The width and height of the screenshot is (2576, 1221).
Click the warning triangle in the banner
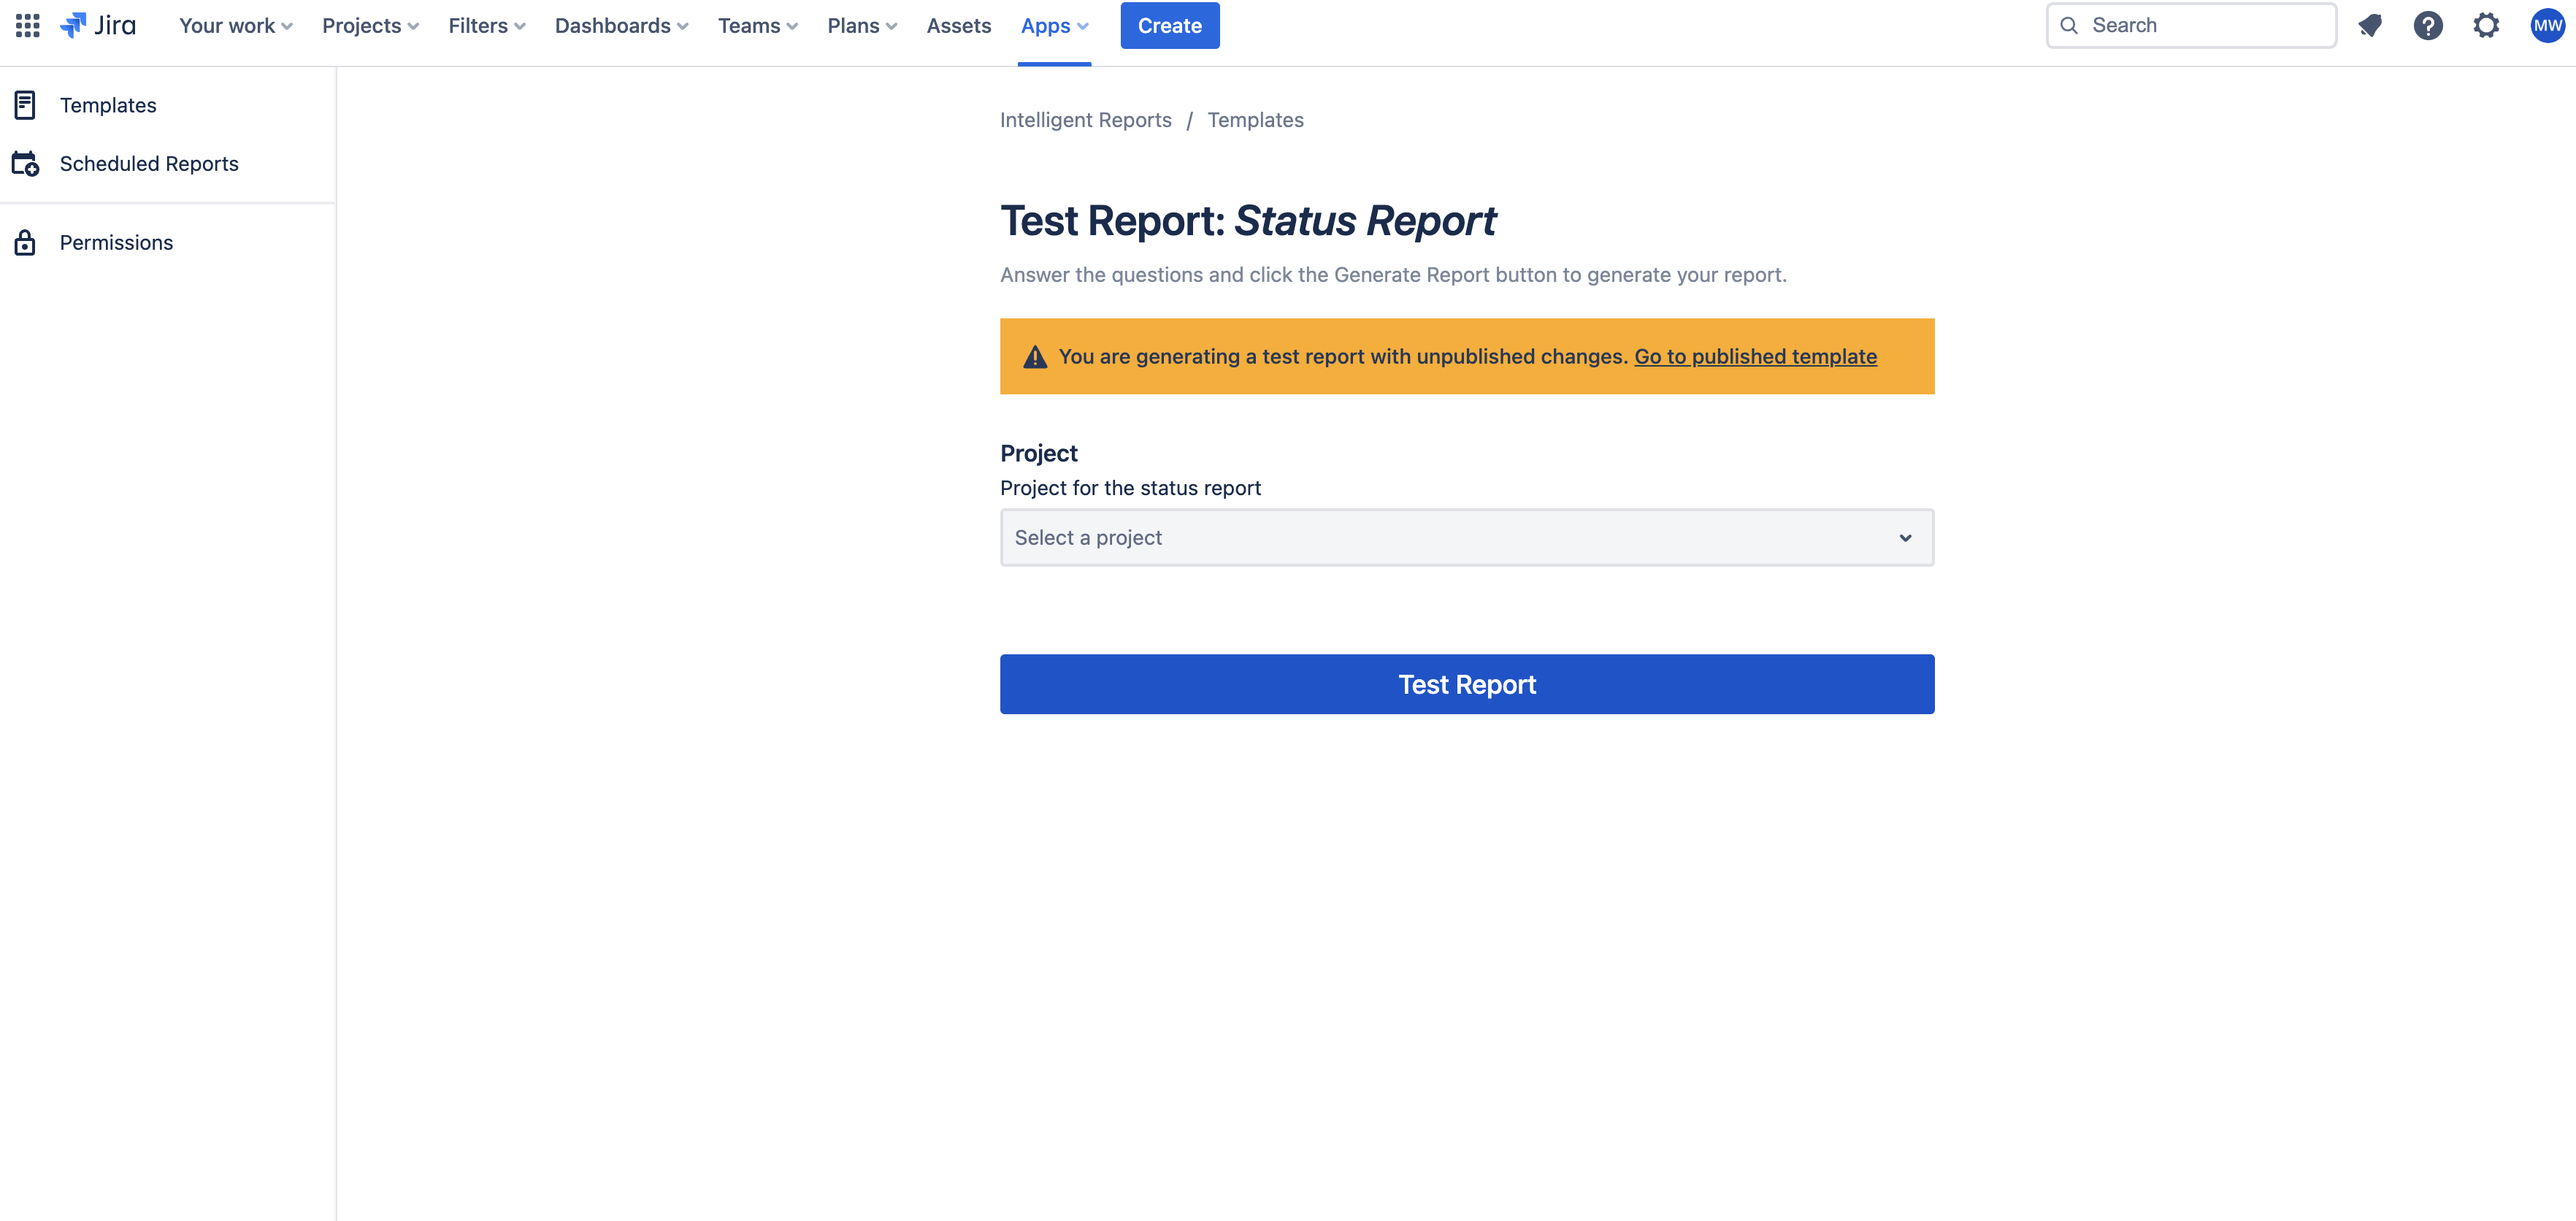pos(1034,355)
